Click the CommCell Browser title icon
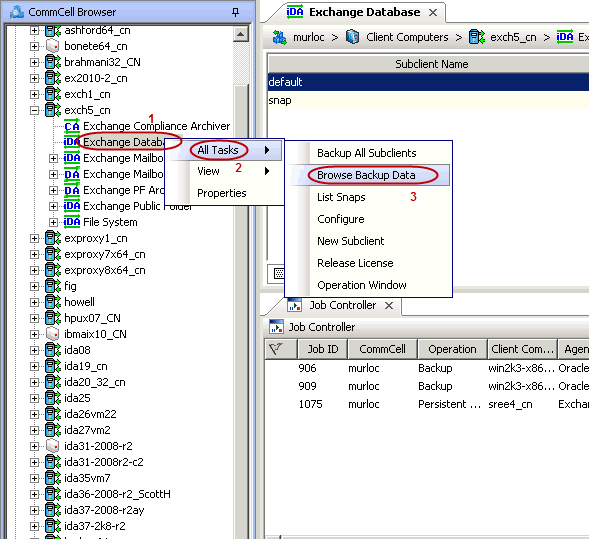The image size is (589, 539). pos(17,12)
